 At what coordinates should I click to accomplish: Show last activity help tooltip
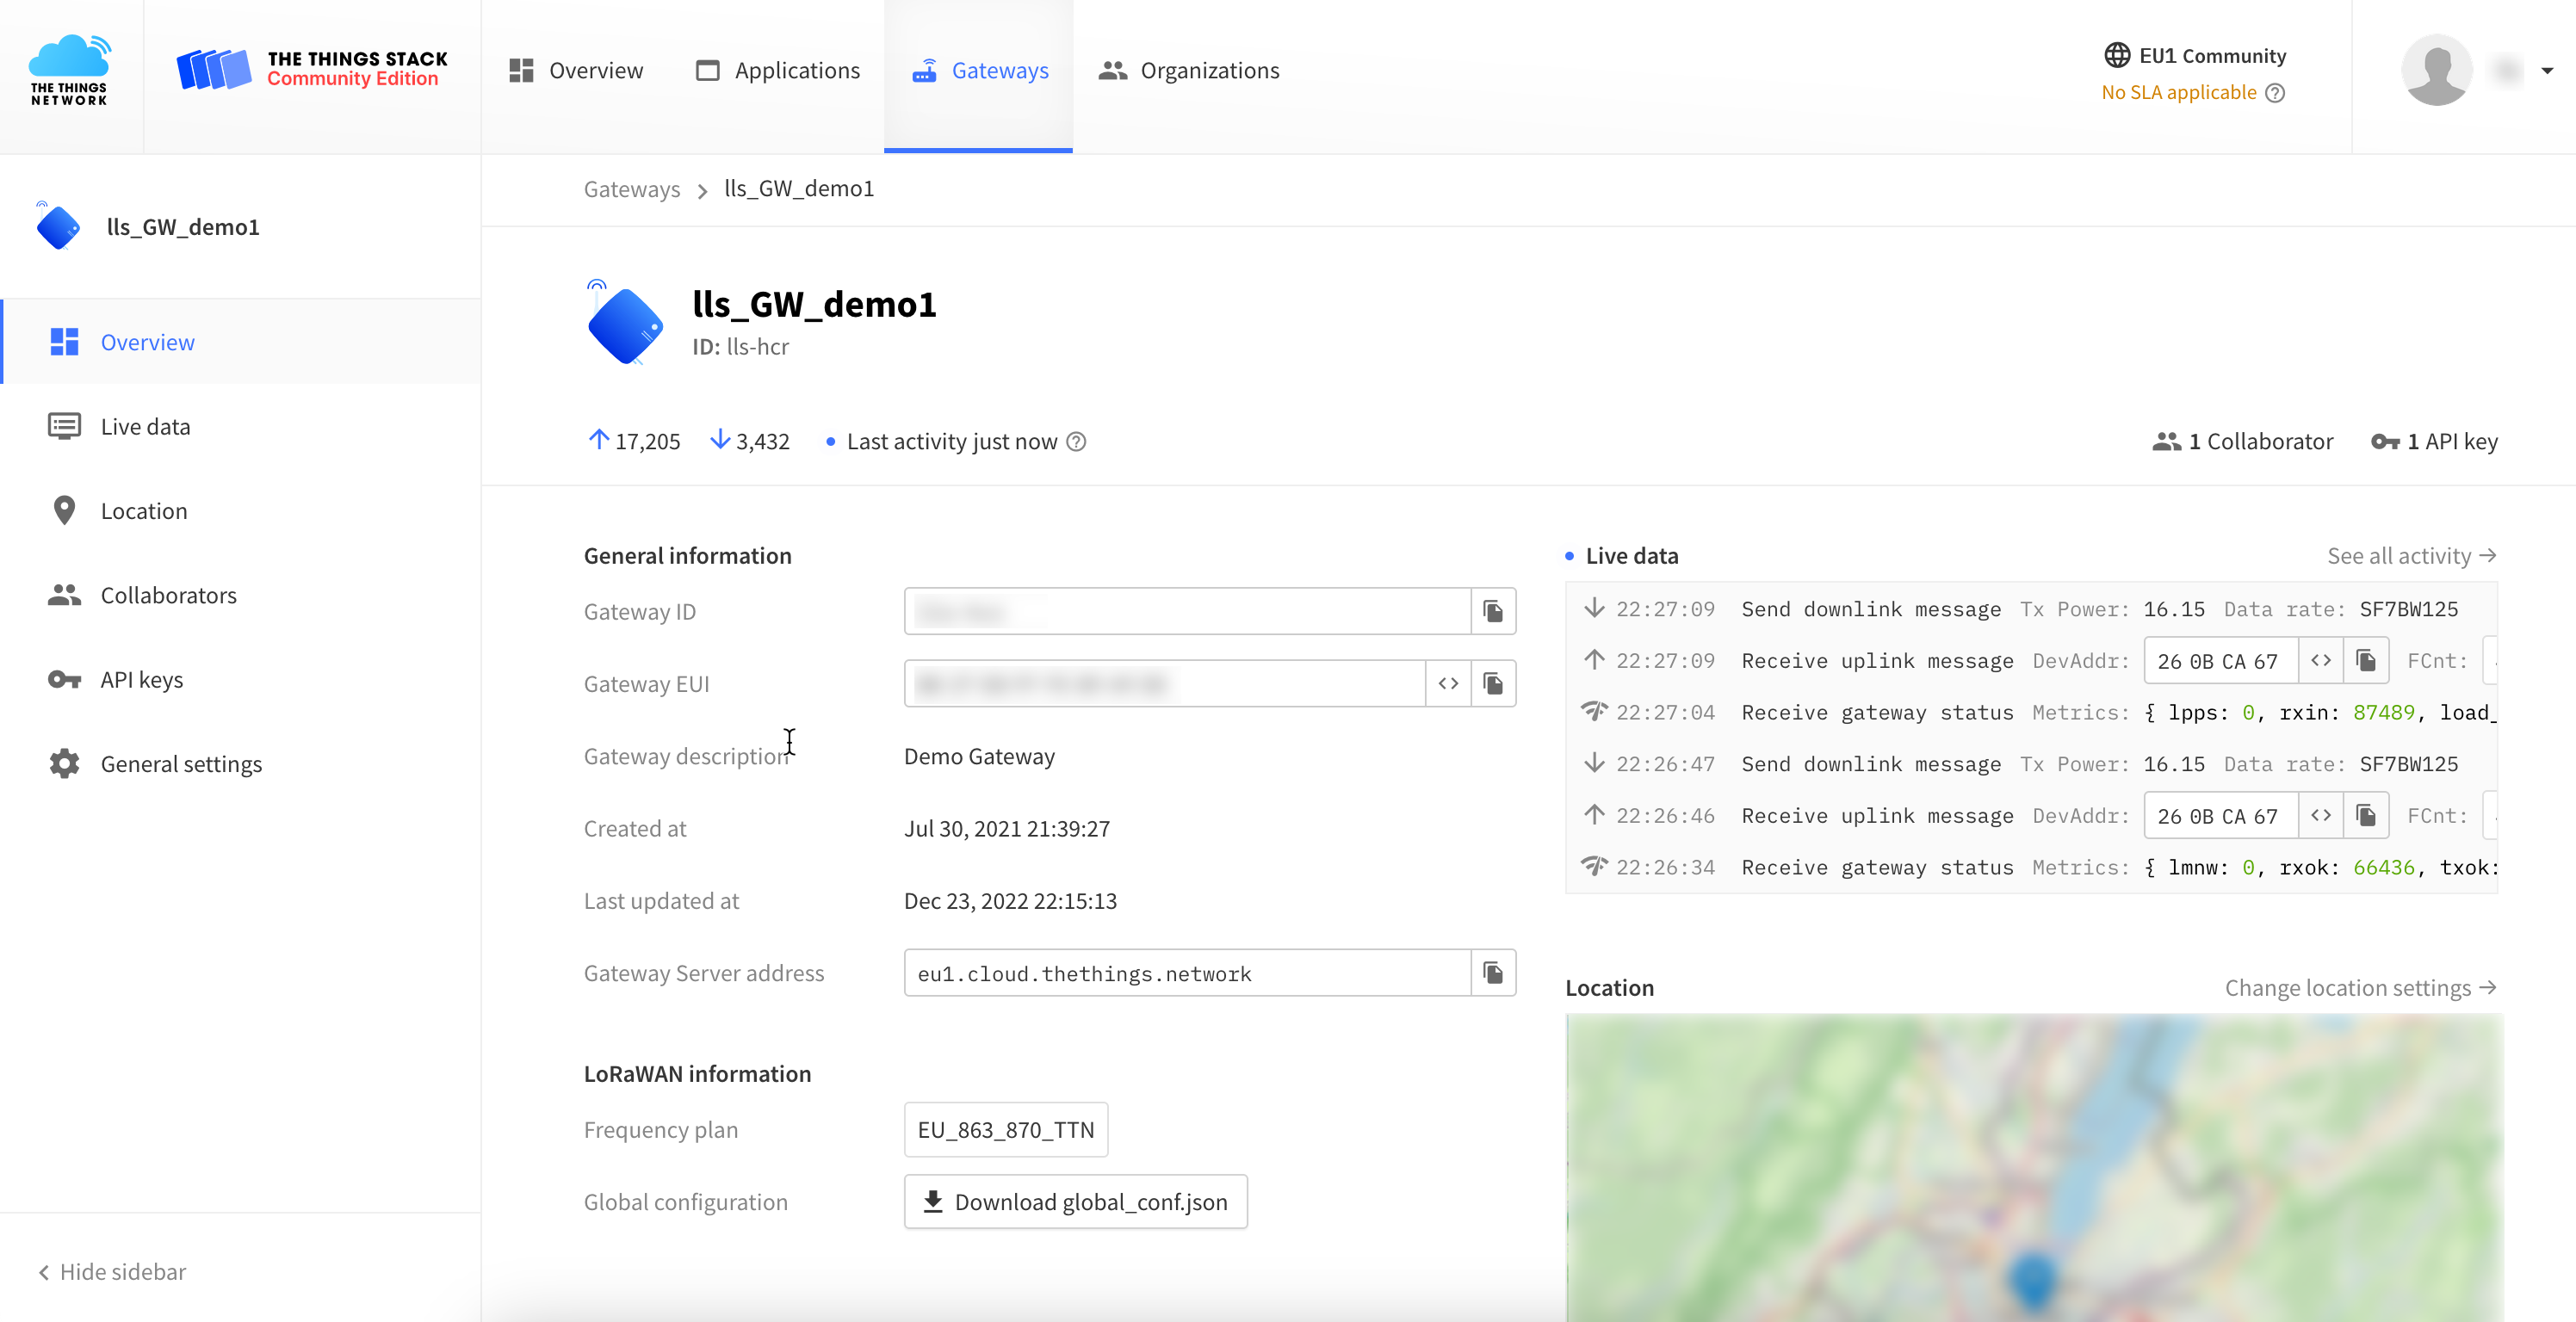click(1076, 442)
